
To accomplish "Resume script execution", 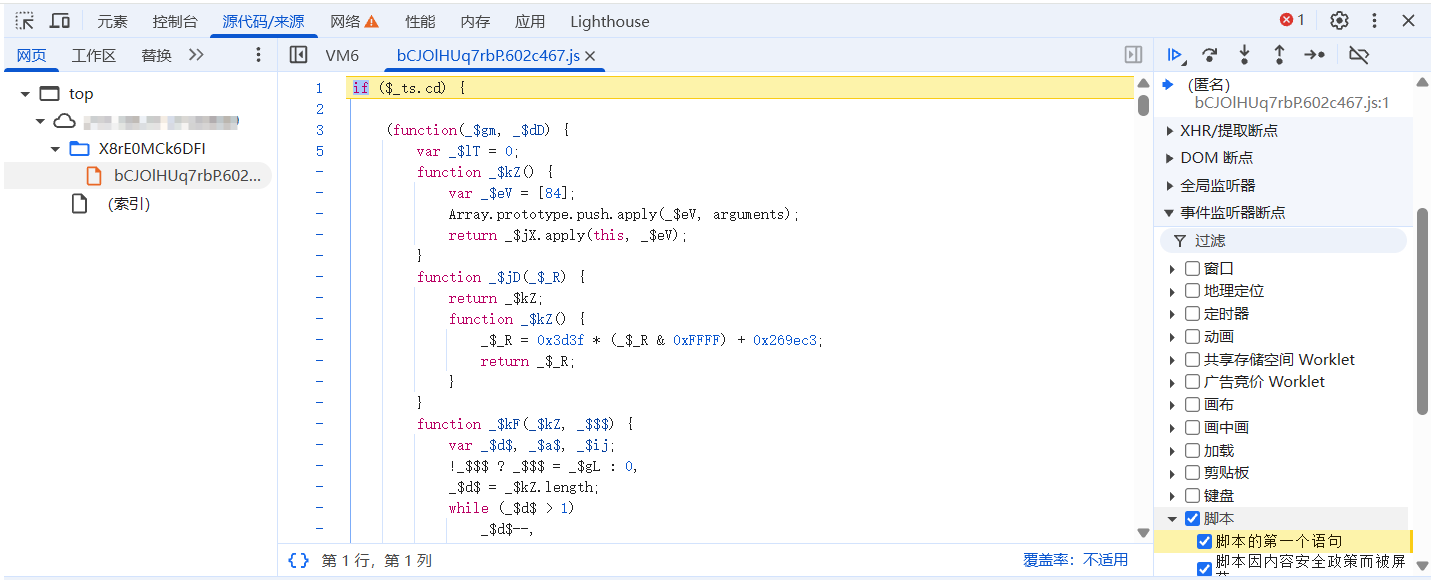I will click(1176, 55).
